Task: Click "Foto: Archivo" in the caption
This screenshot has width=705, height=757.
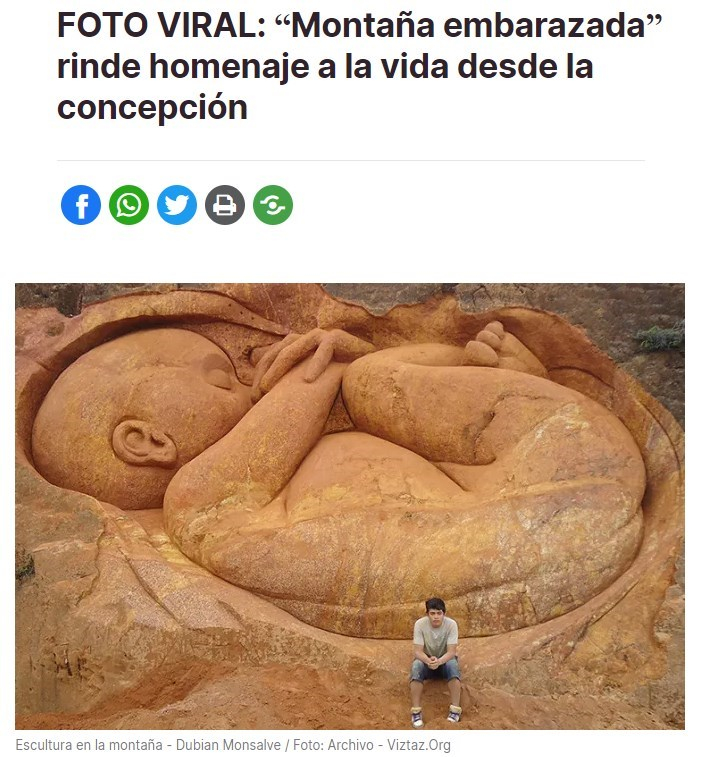Action: click(x=333, y=745)
